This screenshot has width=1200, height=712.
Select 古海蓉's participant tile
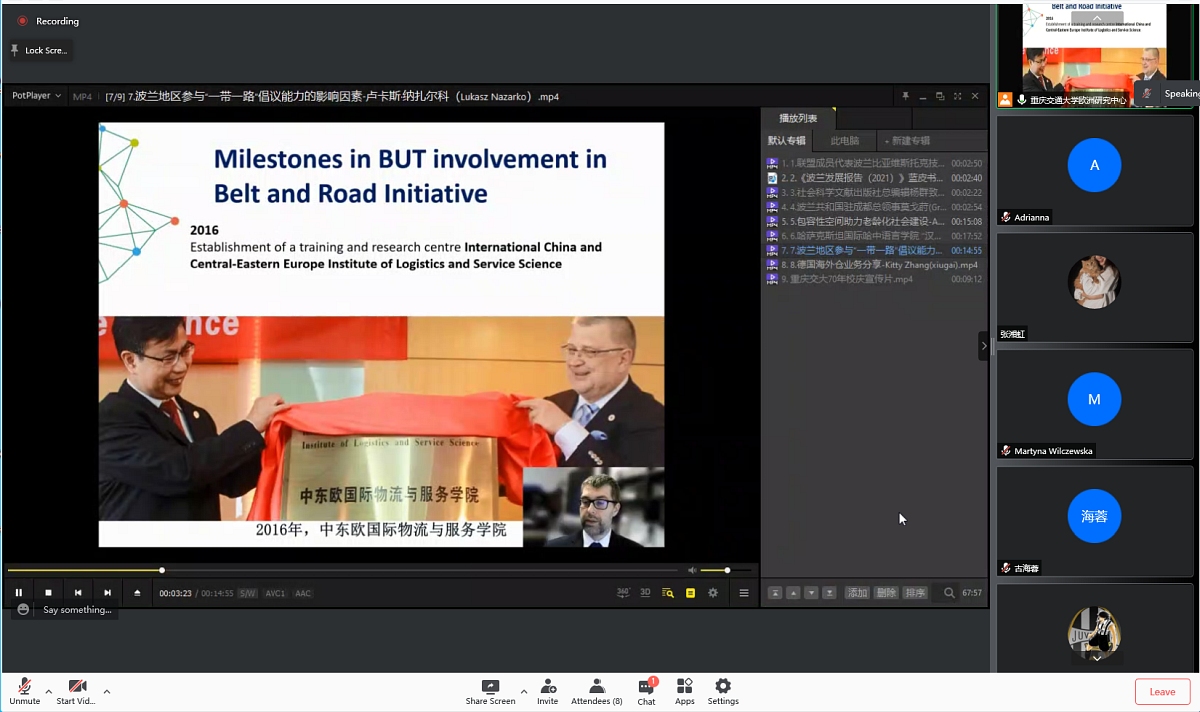1095,521
